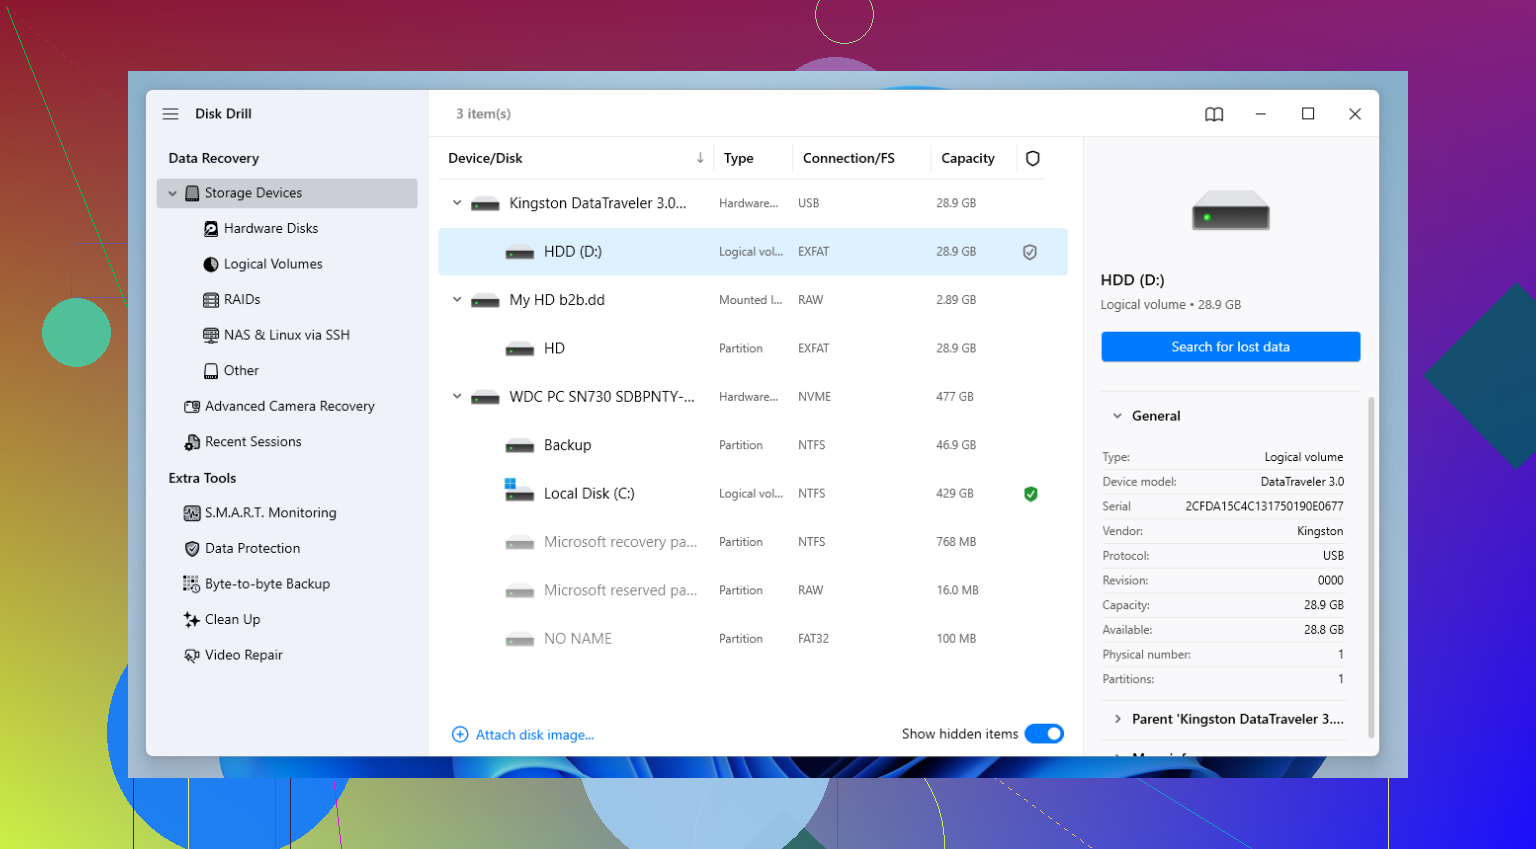
Task: Toggle the Show hidden items switch
Action: 1044,734
